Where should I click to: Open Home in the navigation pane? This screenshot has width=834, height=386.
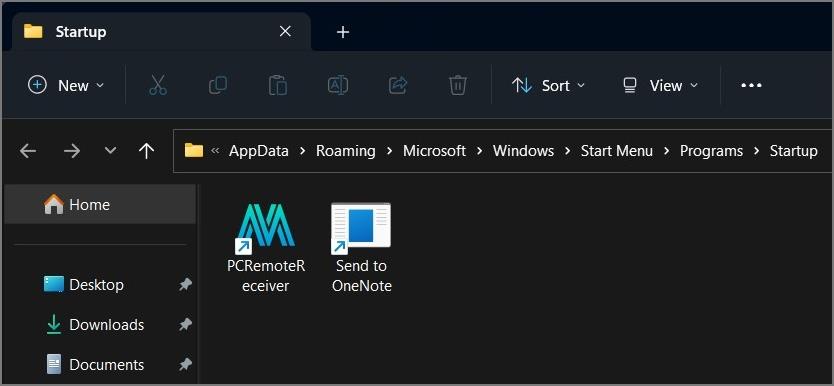[x=100, y=205]
